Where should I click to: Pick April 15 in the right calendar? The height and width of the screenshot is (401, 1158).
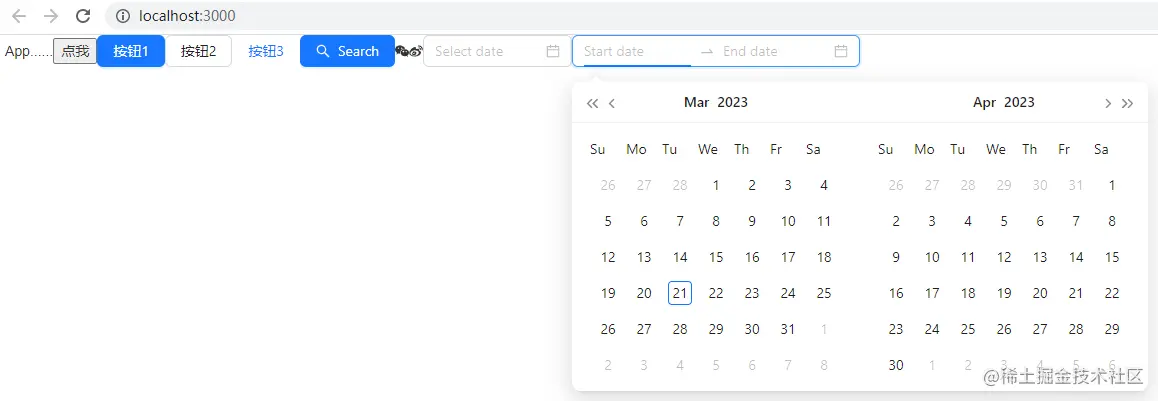coord(1112,257)
